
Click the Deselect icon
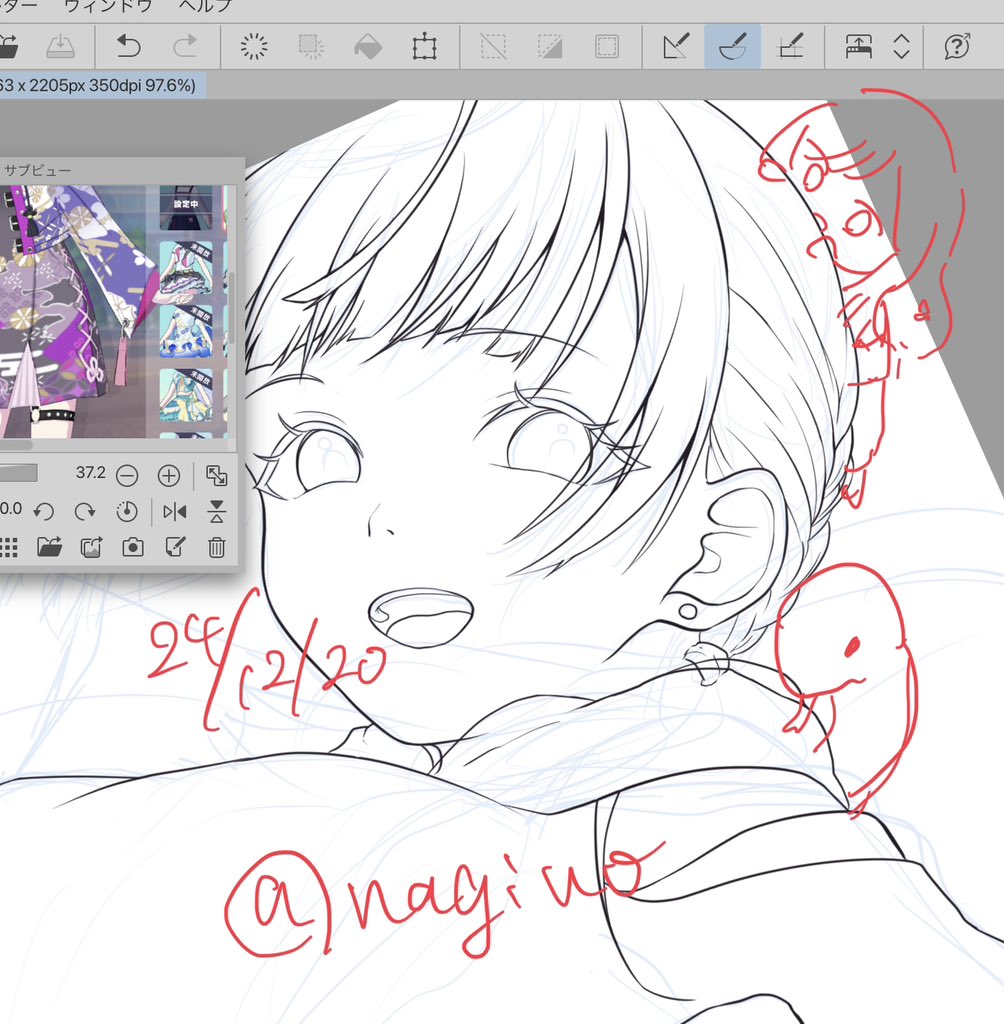click(493, 46)
